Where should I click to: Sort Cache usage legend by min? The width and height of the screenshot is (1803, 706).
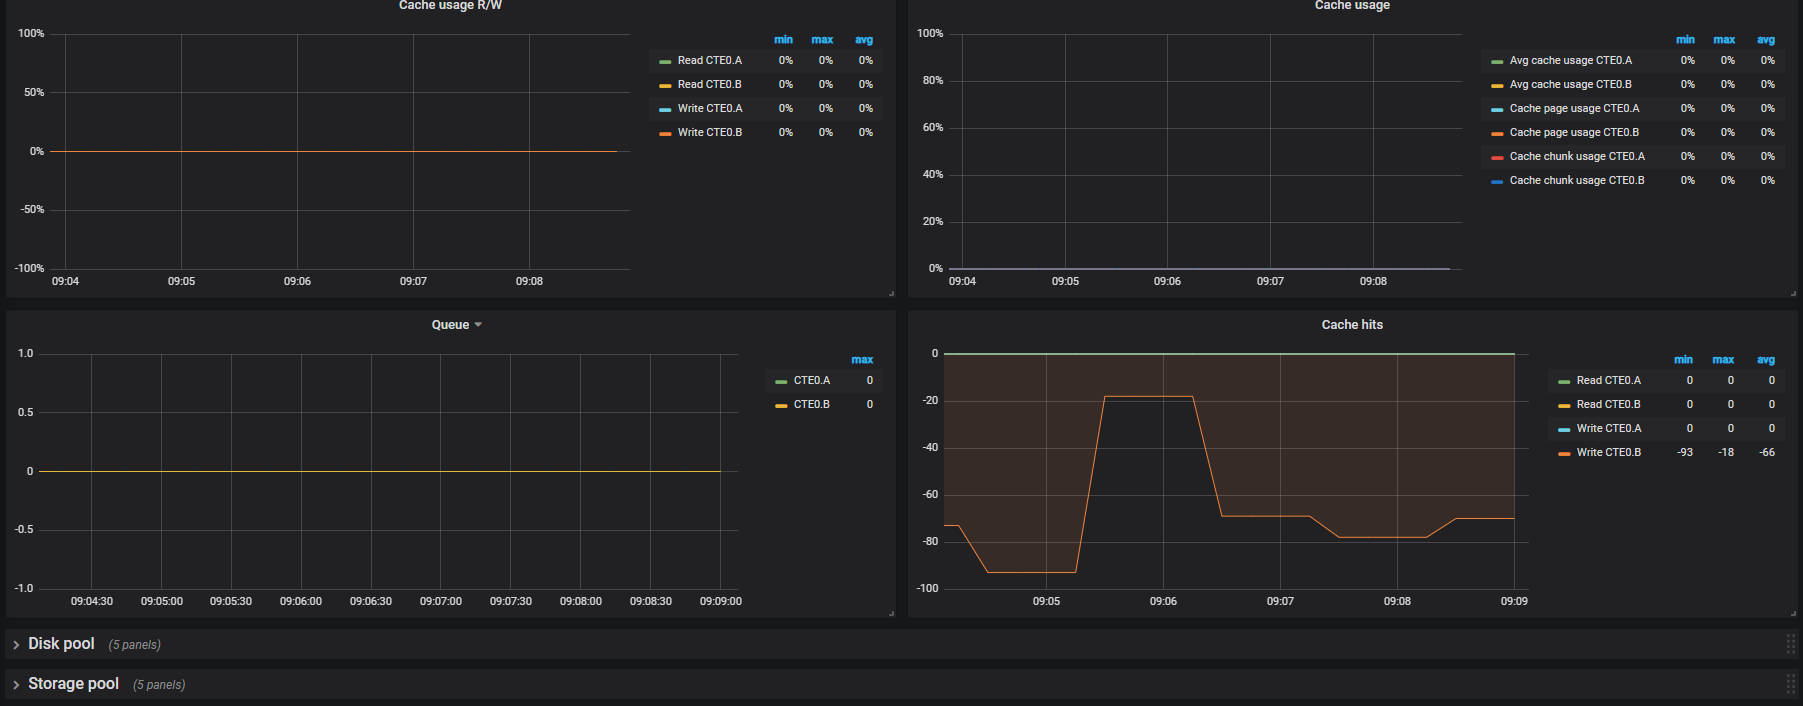(x=1685, y=40)
